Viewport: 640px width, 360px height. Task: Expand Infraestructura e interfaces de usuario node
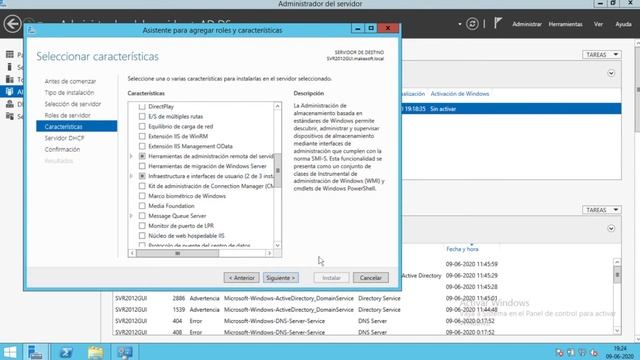[x=131, y=176]
